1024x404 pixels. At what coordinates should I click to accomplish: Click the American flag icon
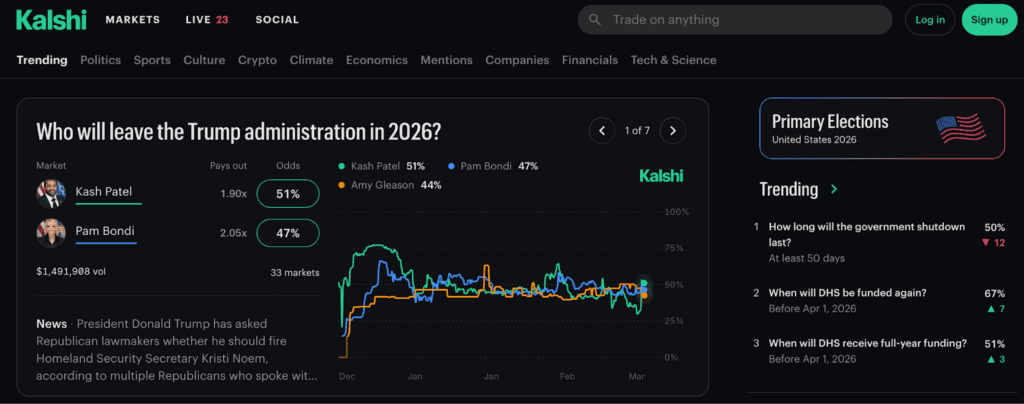[960, 128]
